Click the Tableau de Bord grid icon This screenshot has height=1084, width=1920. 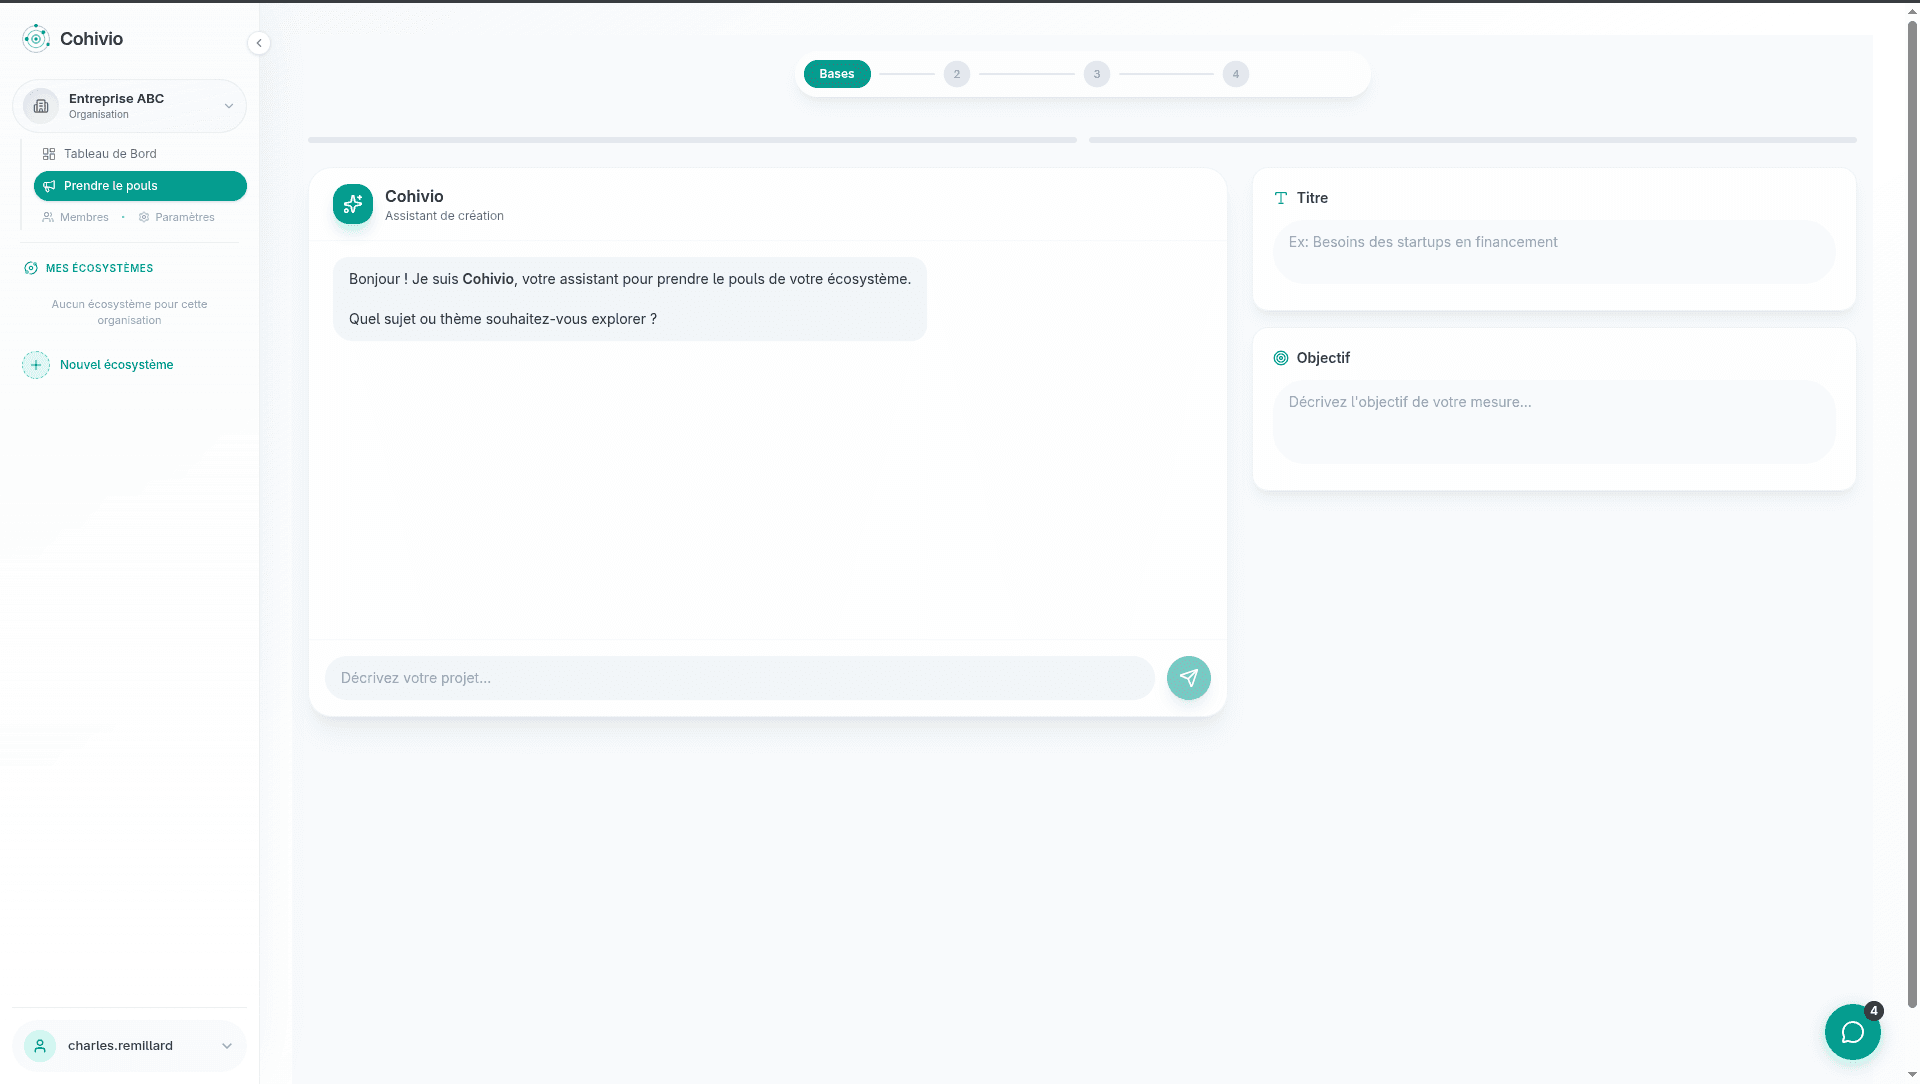(x=48, y=154)
